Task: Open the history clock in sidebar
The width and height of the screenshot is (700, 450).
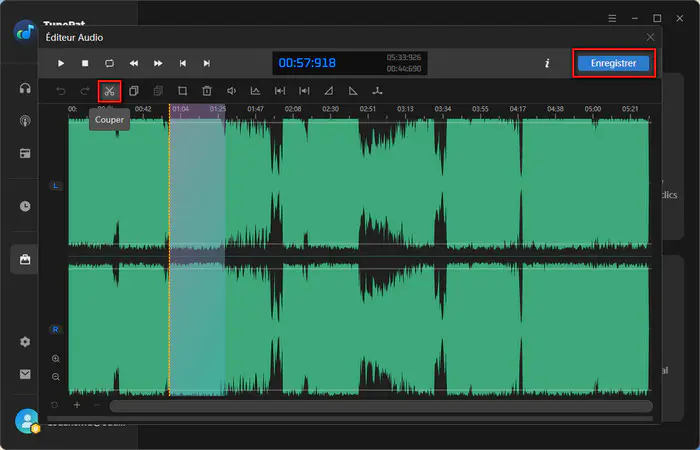Action: click(25, 206)
